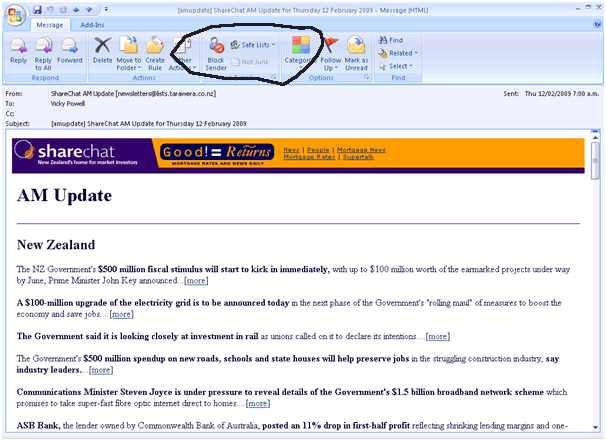
Task: Click the Office button orb
Action: pyautogui.click(x=12, y=12)
